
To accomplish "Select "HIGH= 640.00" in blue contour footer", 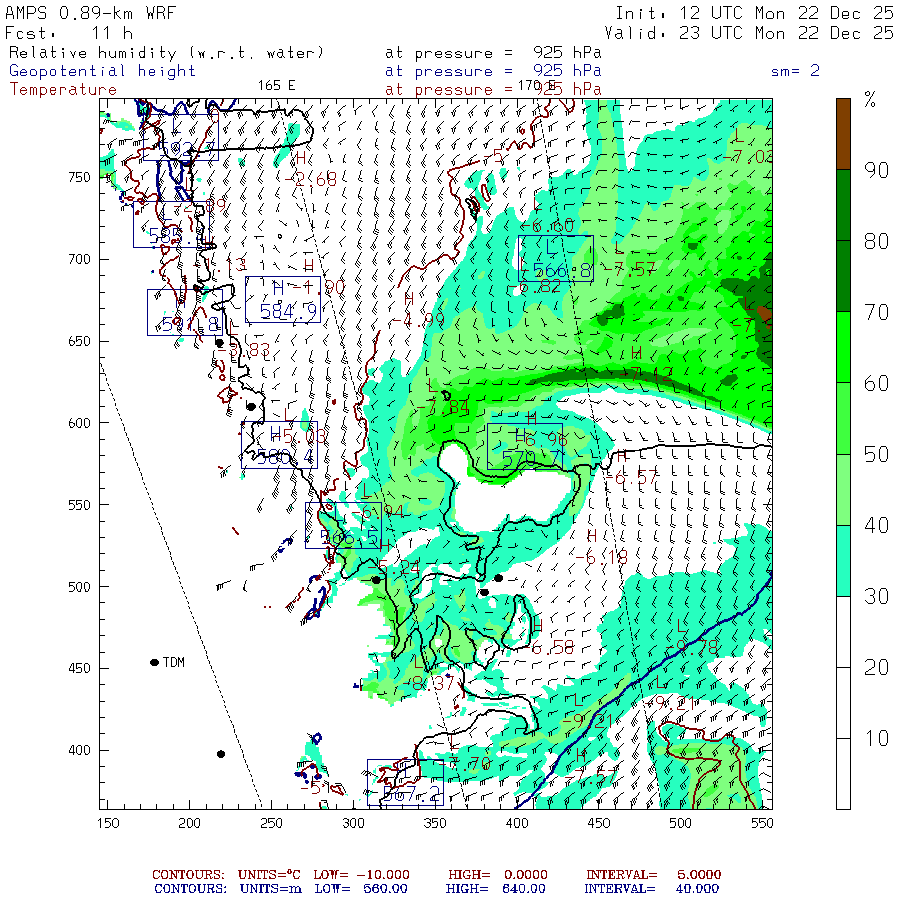I will click(x=496, y=889).
